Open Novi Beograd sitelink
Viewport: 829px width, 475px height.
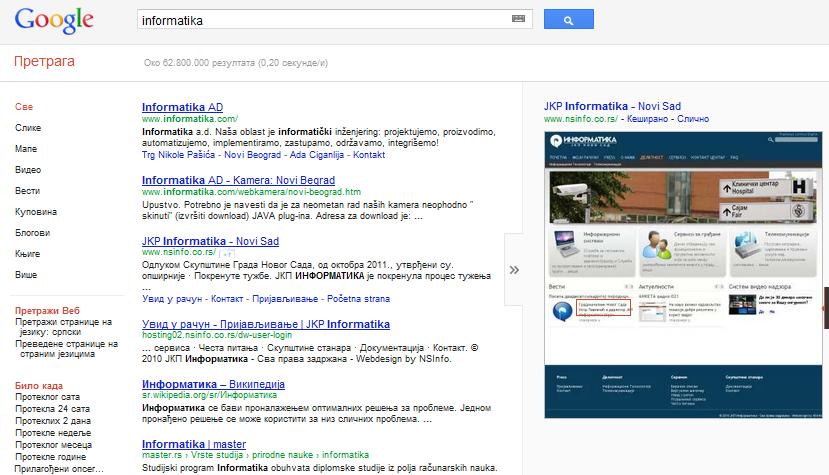252,155
